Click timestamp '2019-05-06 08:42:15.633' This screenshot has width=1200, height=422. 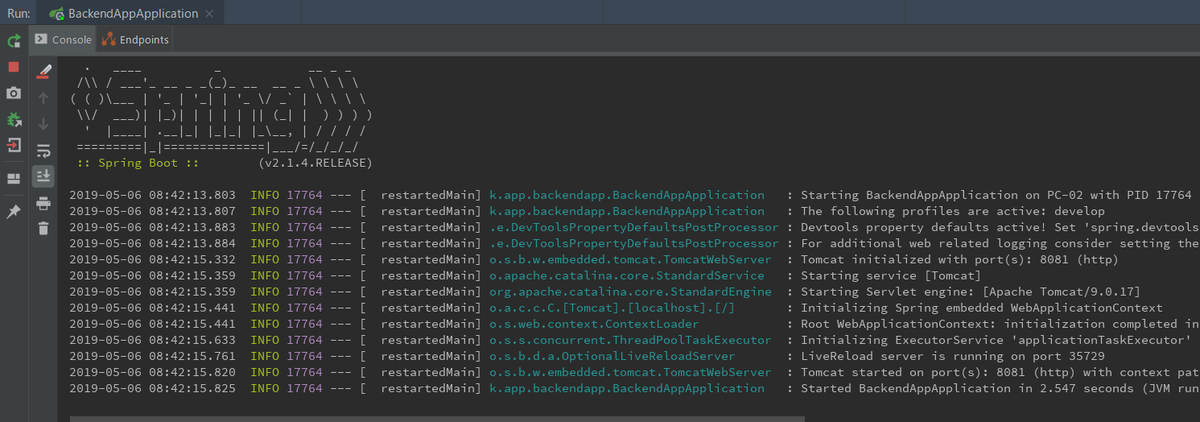153,341
